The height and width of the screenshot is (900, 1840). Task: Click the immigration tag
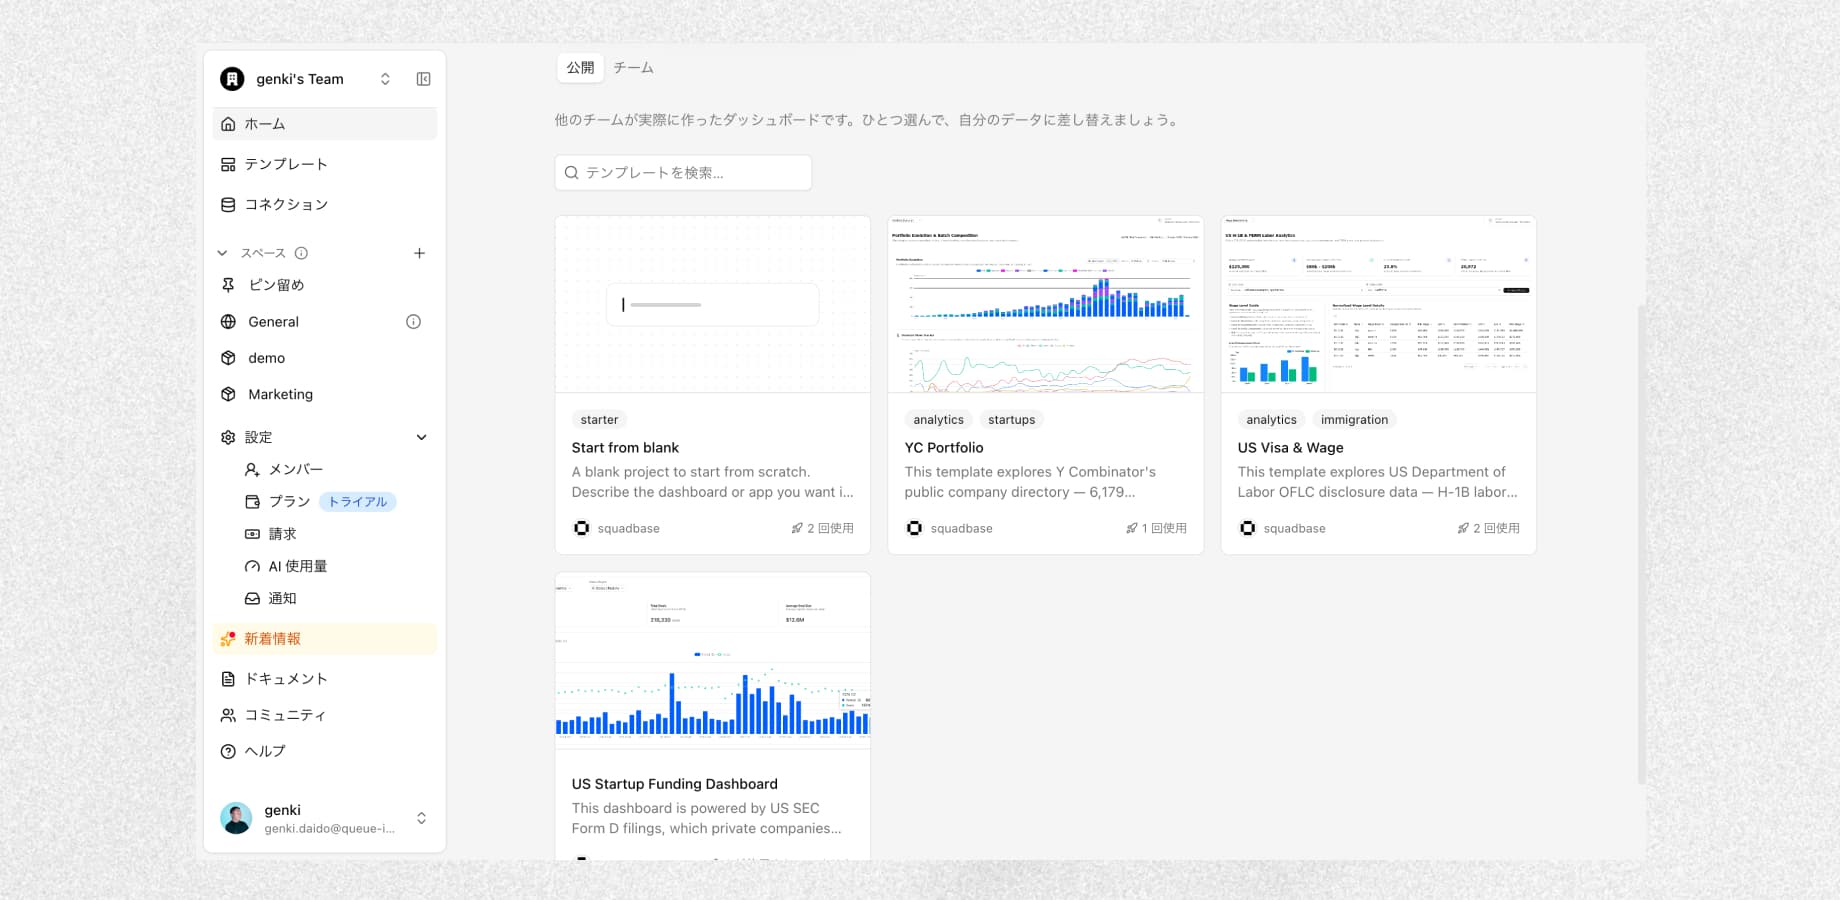tap(1354, 420)
